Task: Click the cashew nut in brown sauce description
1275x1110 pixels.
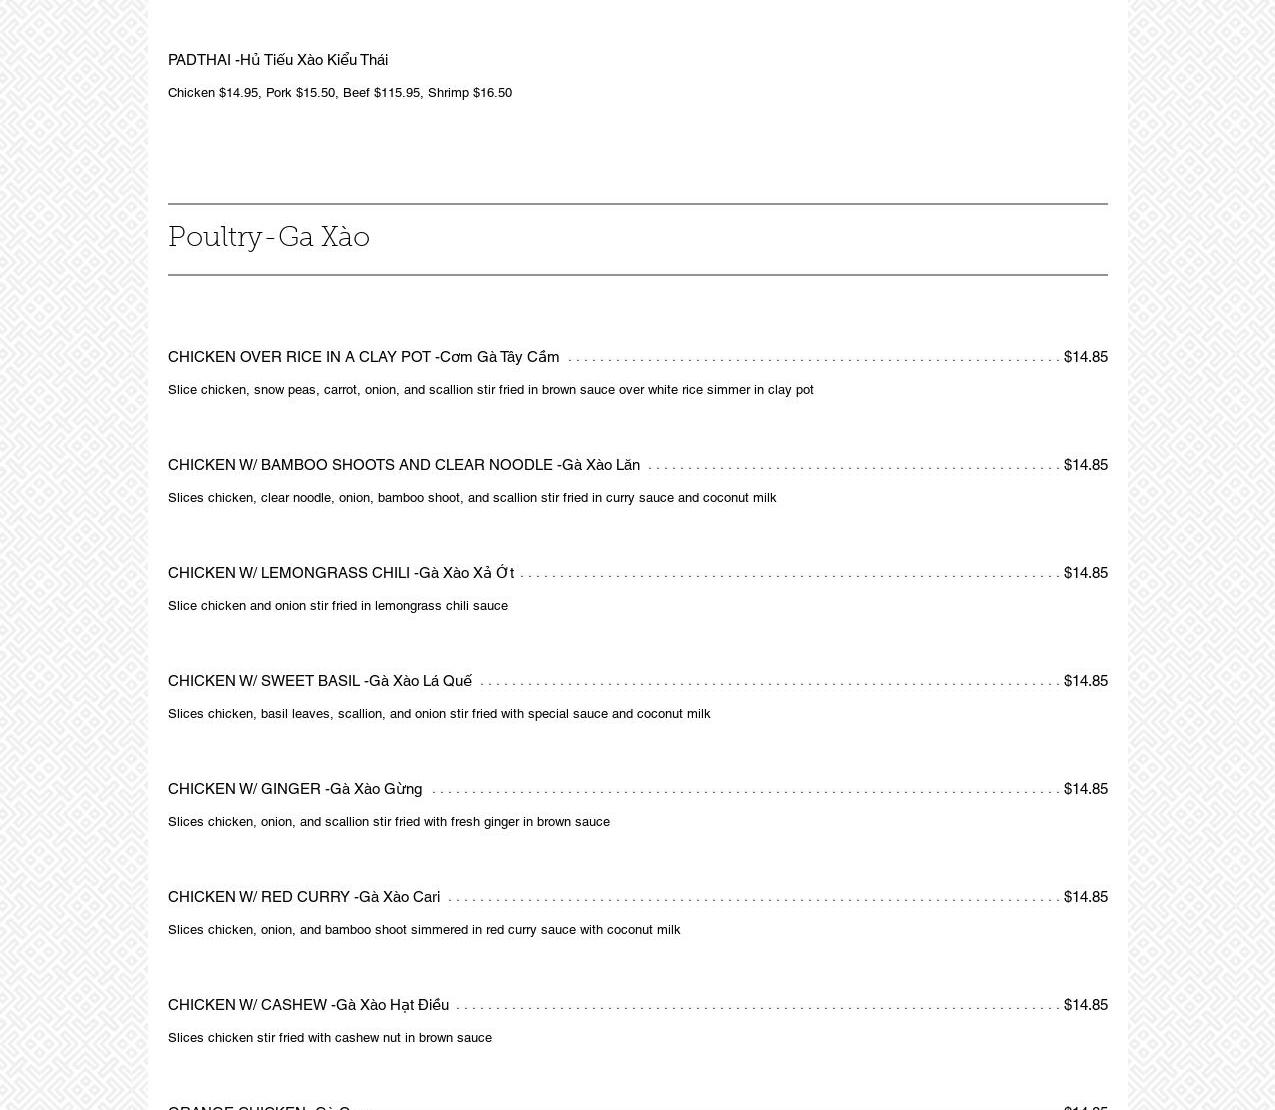Action: (x=330, y=1038)
